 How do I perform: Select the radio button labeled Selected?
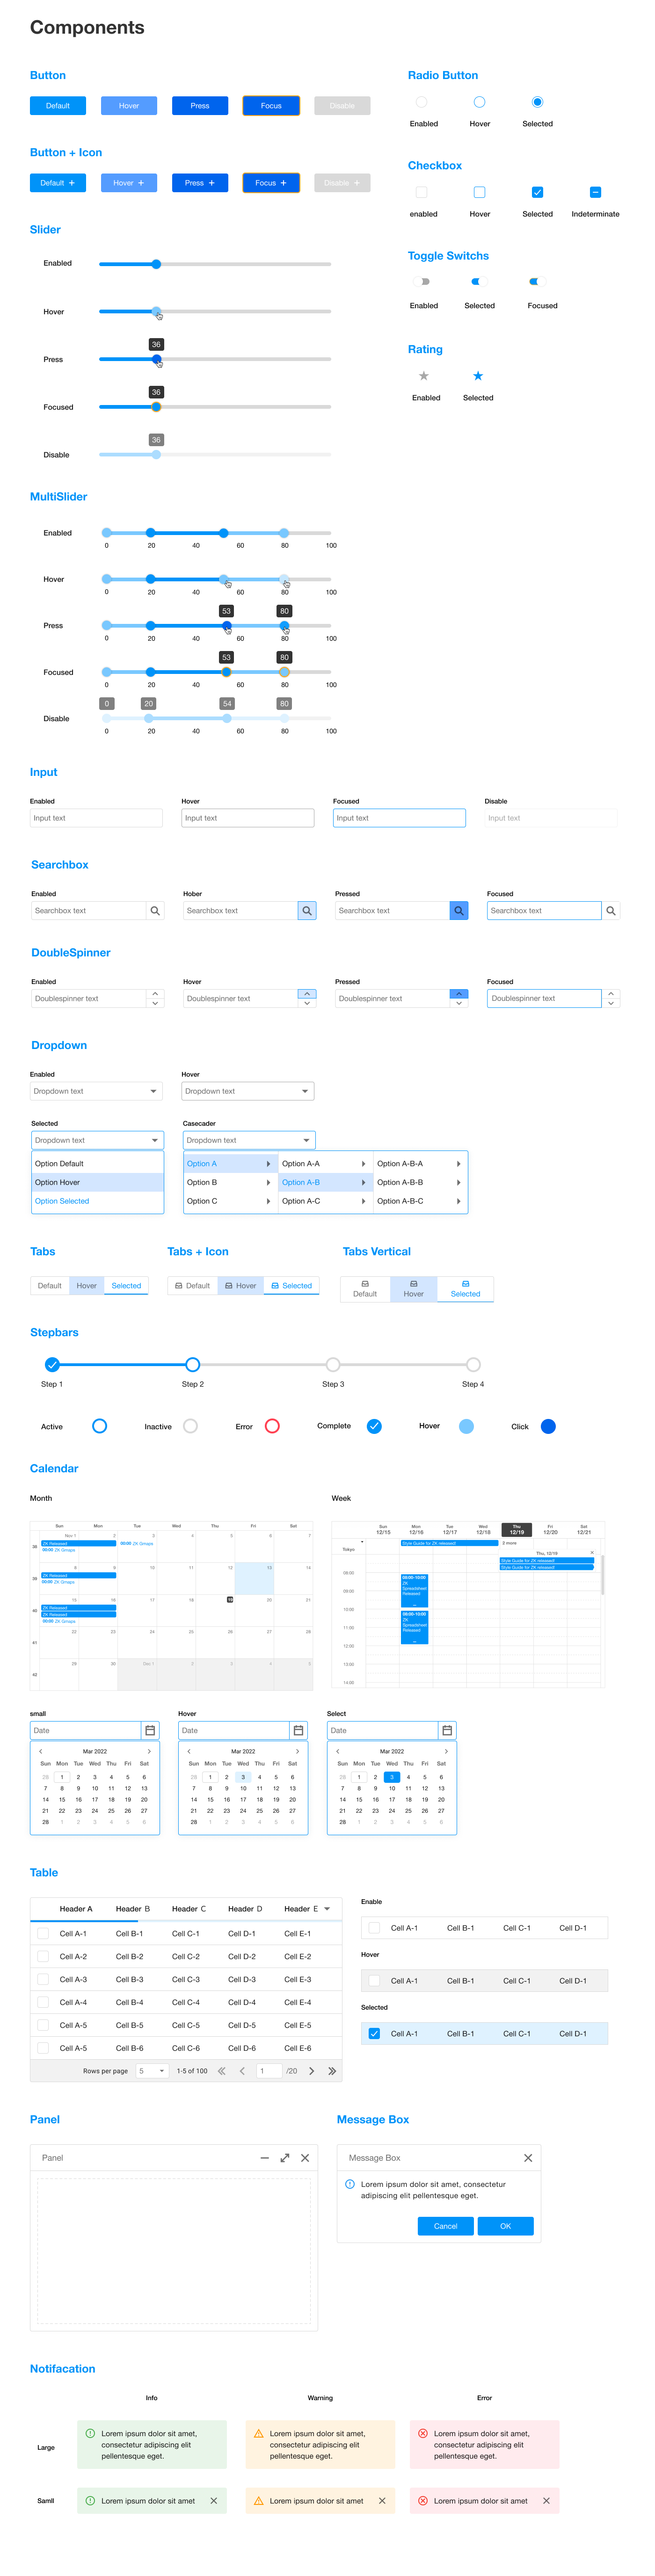tap(537, 102)
